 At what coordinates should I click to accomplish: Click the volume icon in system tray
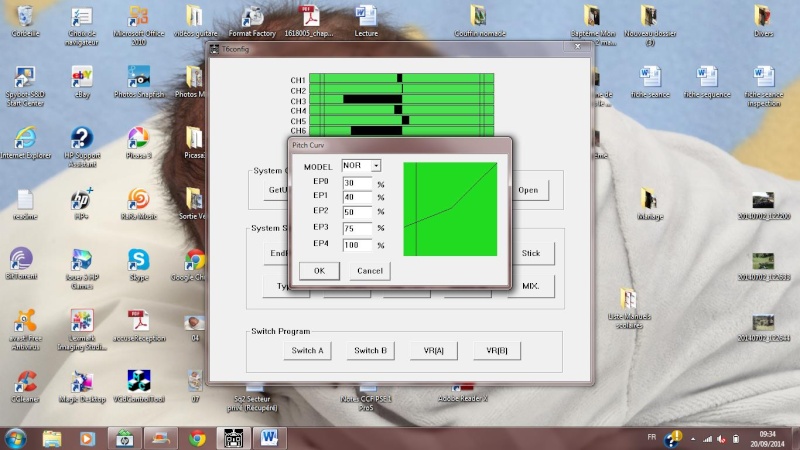(721, 439)
